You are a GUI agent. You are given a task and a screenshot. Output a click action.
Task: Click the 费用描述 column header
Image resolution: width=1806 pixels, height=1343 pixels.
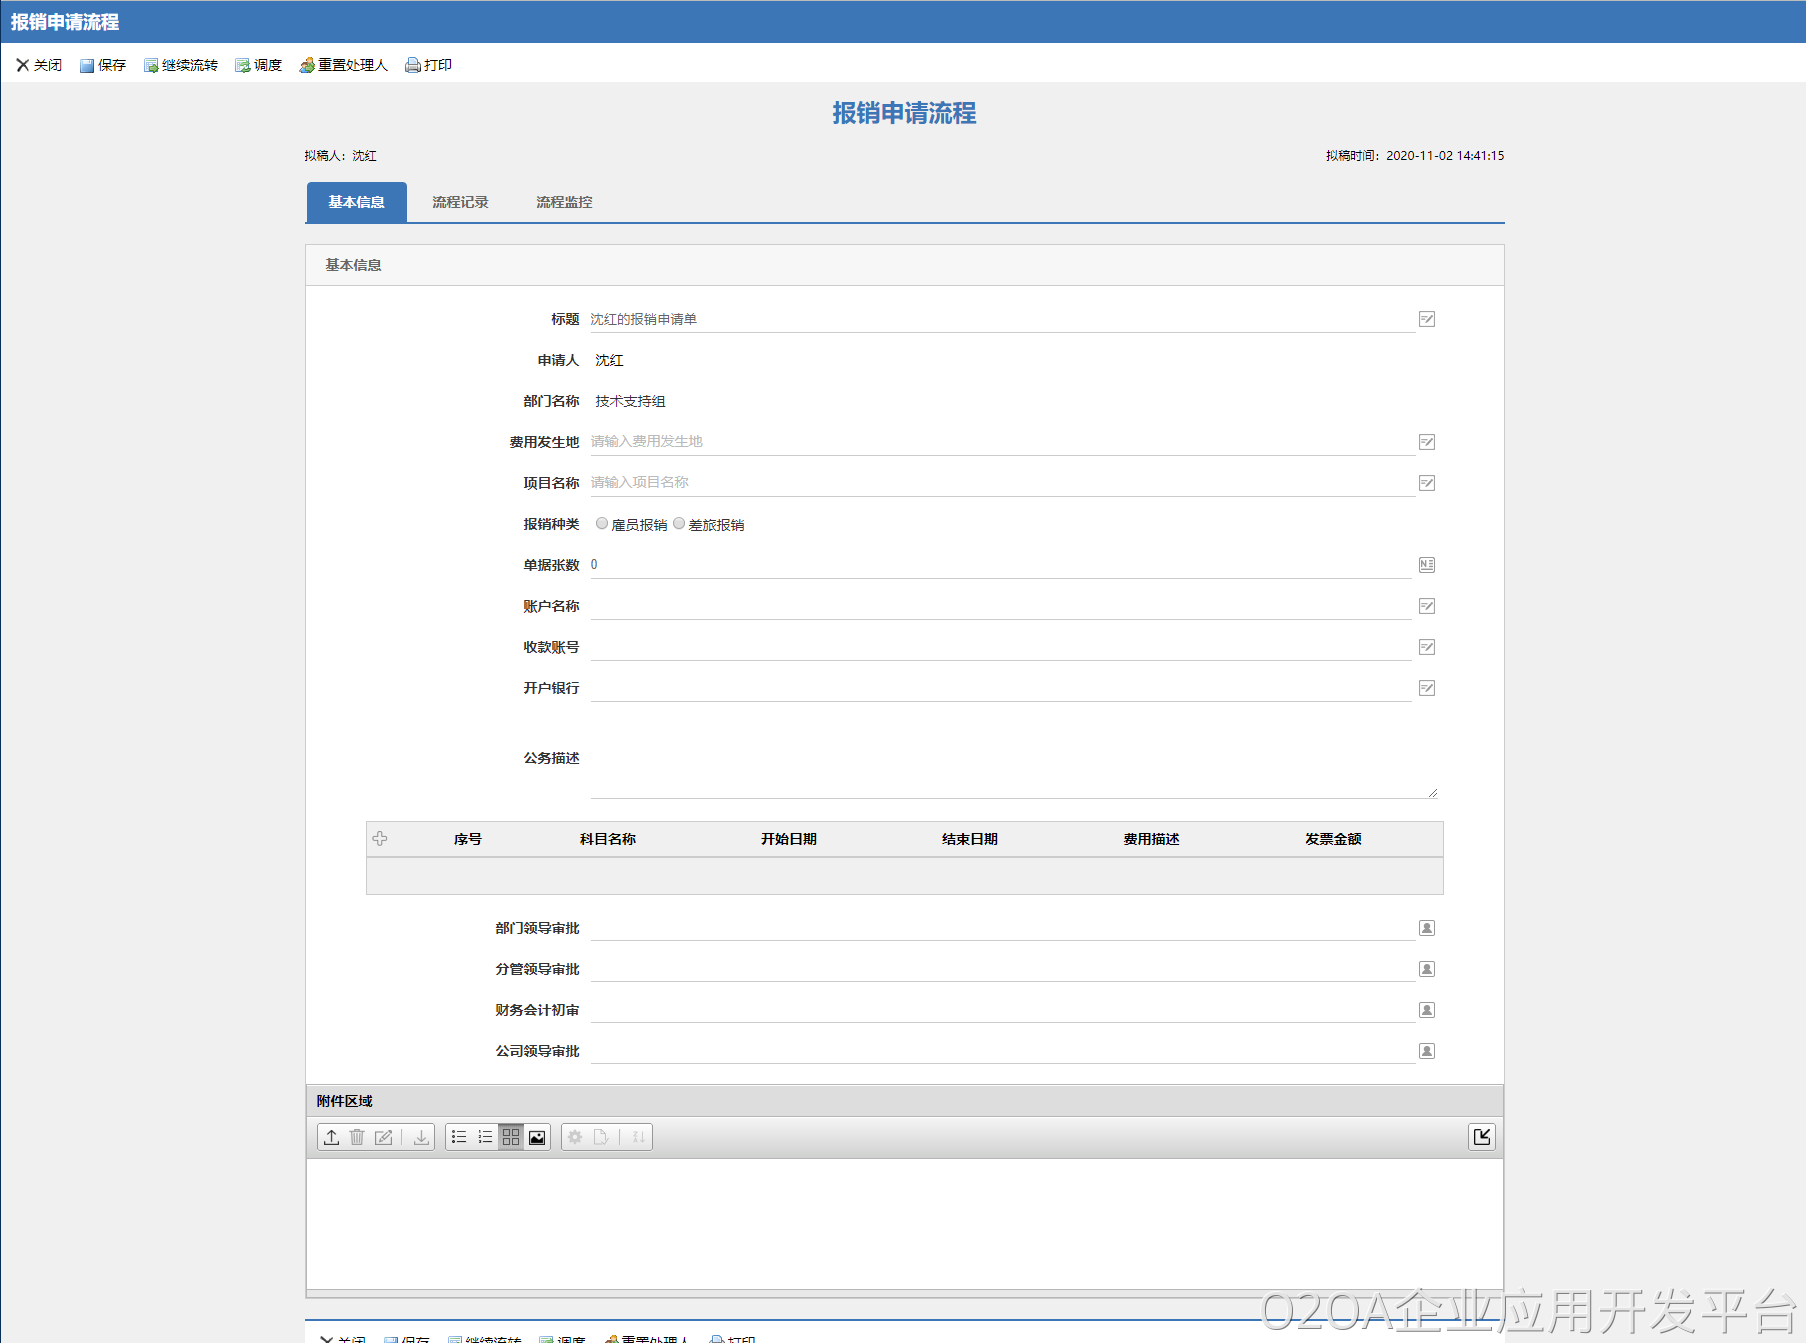pos(1151,839)
